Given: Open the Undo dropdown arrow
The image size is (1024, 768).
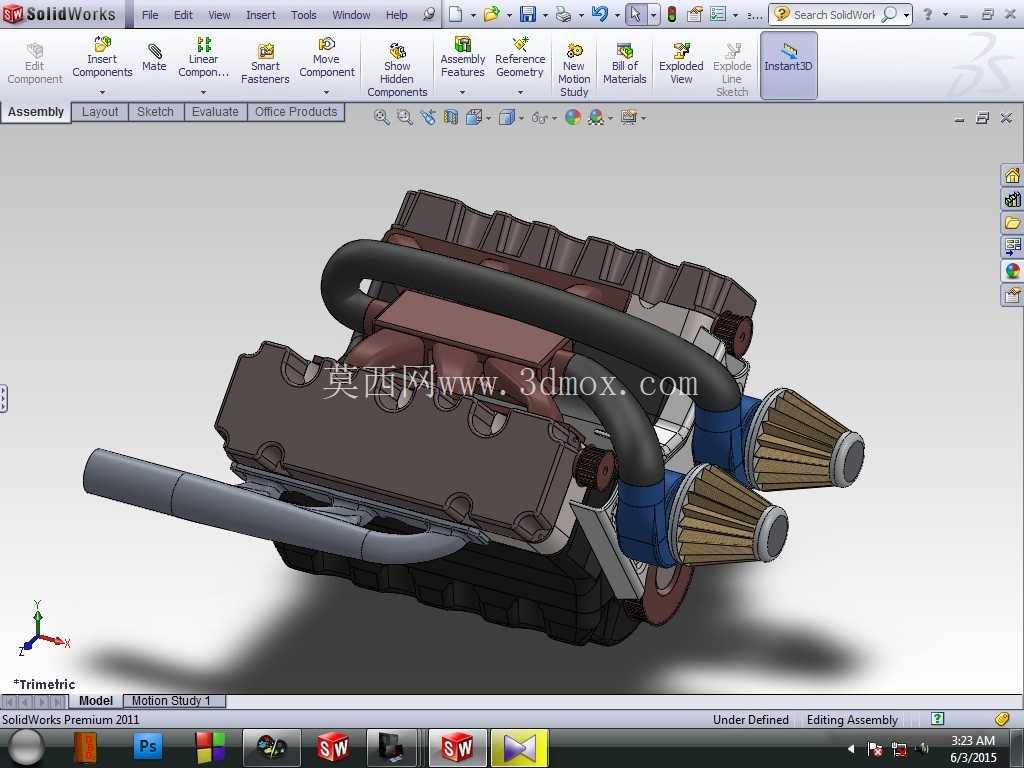Looking at the screenshot, I should [x=616, y=14].
